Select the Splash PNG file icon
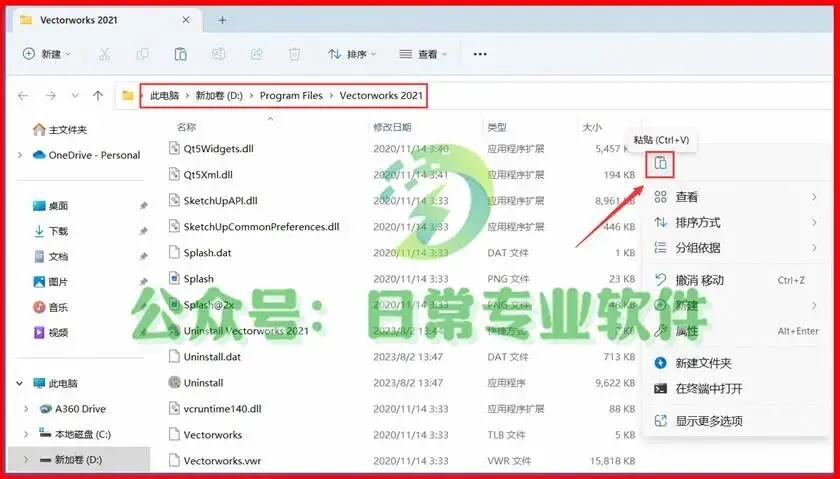 click(174, 279)
